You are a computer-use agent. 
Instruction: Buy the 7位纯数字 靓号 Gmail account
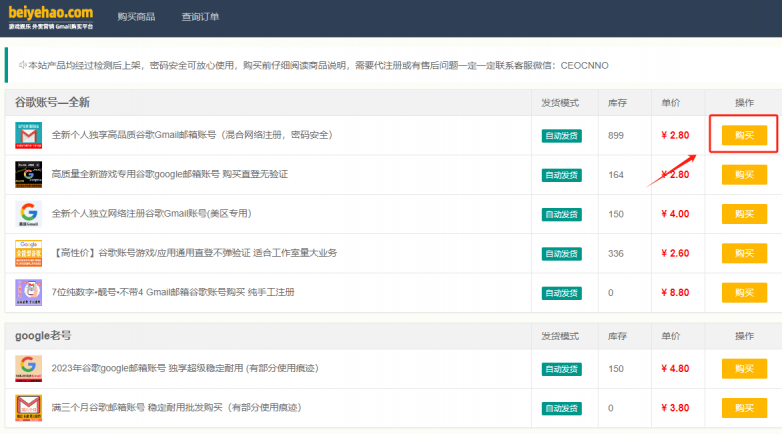744,293
